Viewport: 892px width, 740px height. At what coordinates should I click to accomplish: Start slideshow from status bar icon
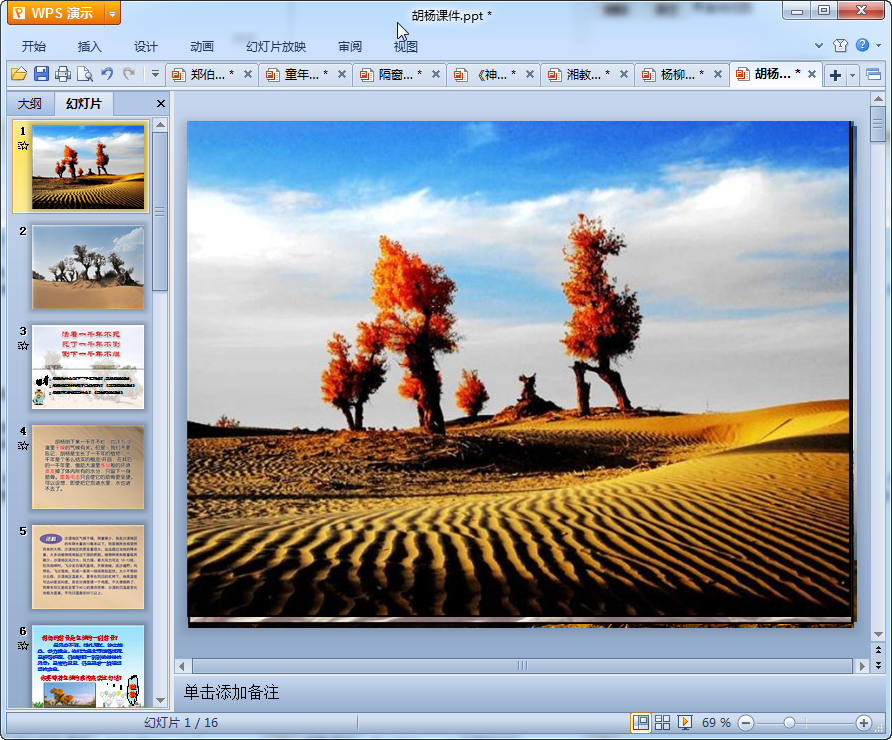[x=685, y=723]
